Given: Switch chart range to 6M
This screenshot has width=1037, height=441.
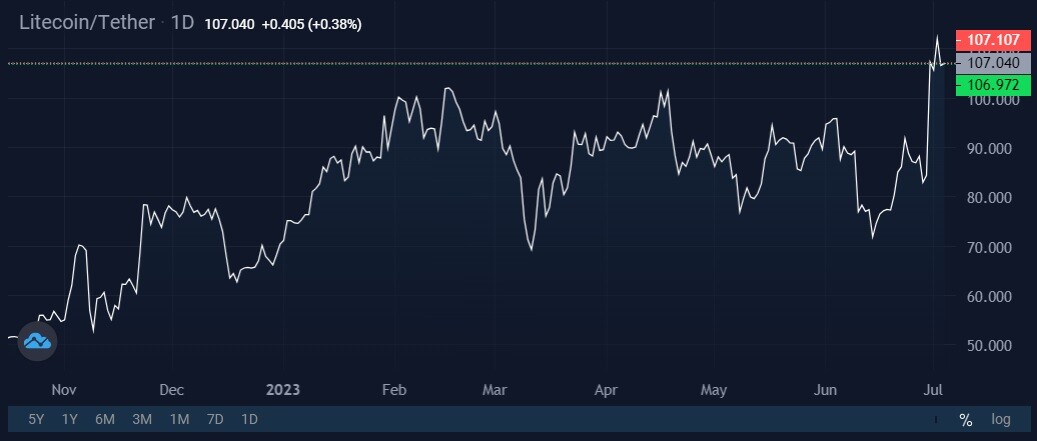Looking at the screenshot, I should coord(105,419).
